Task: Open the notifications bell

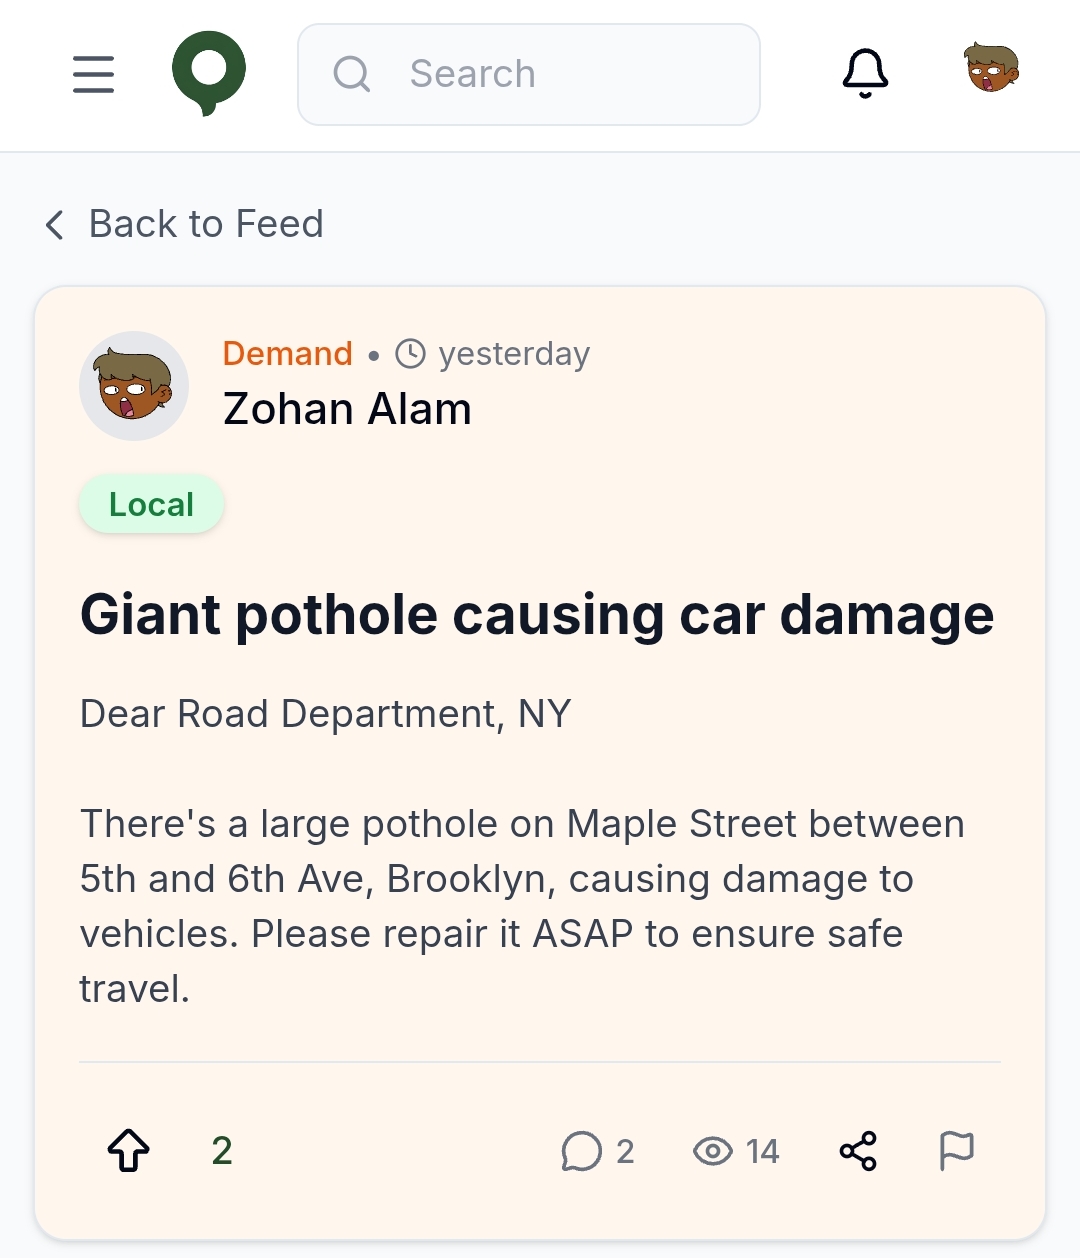Action: [865, 73]
